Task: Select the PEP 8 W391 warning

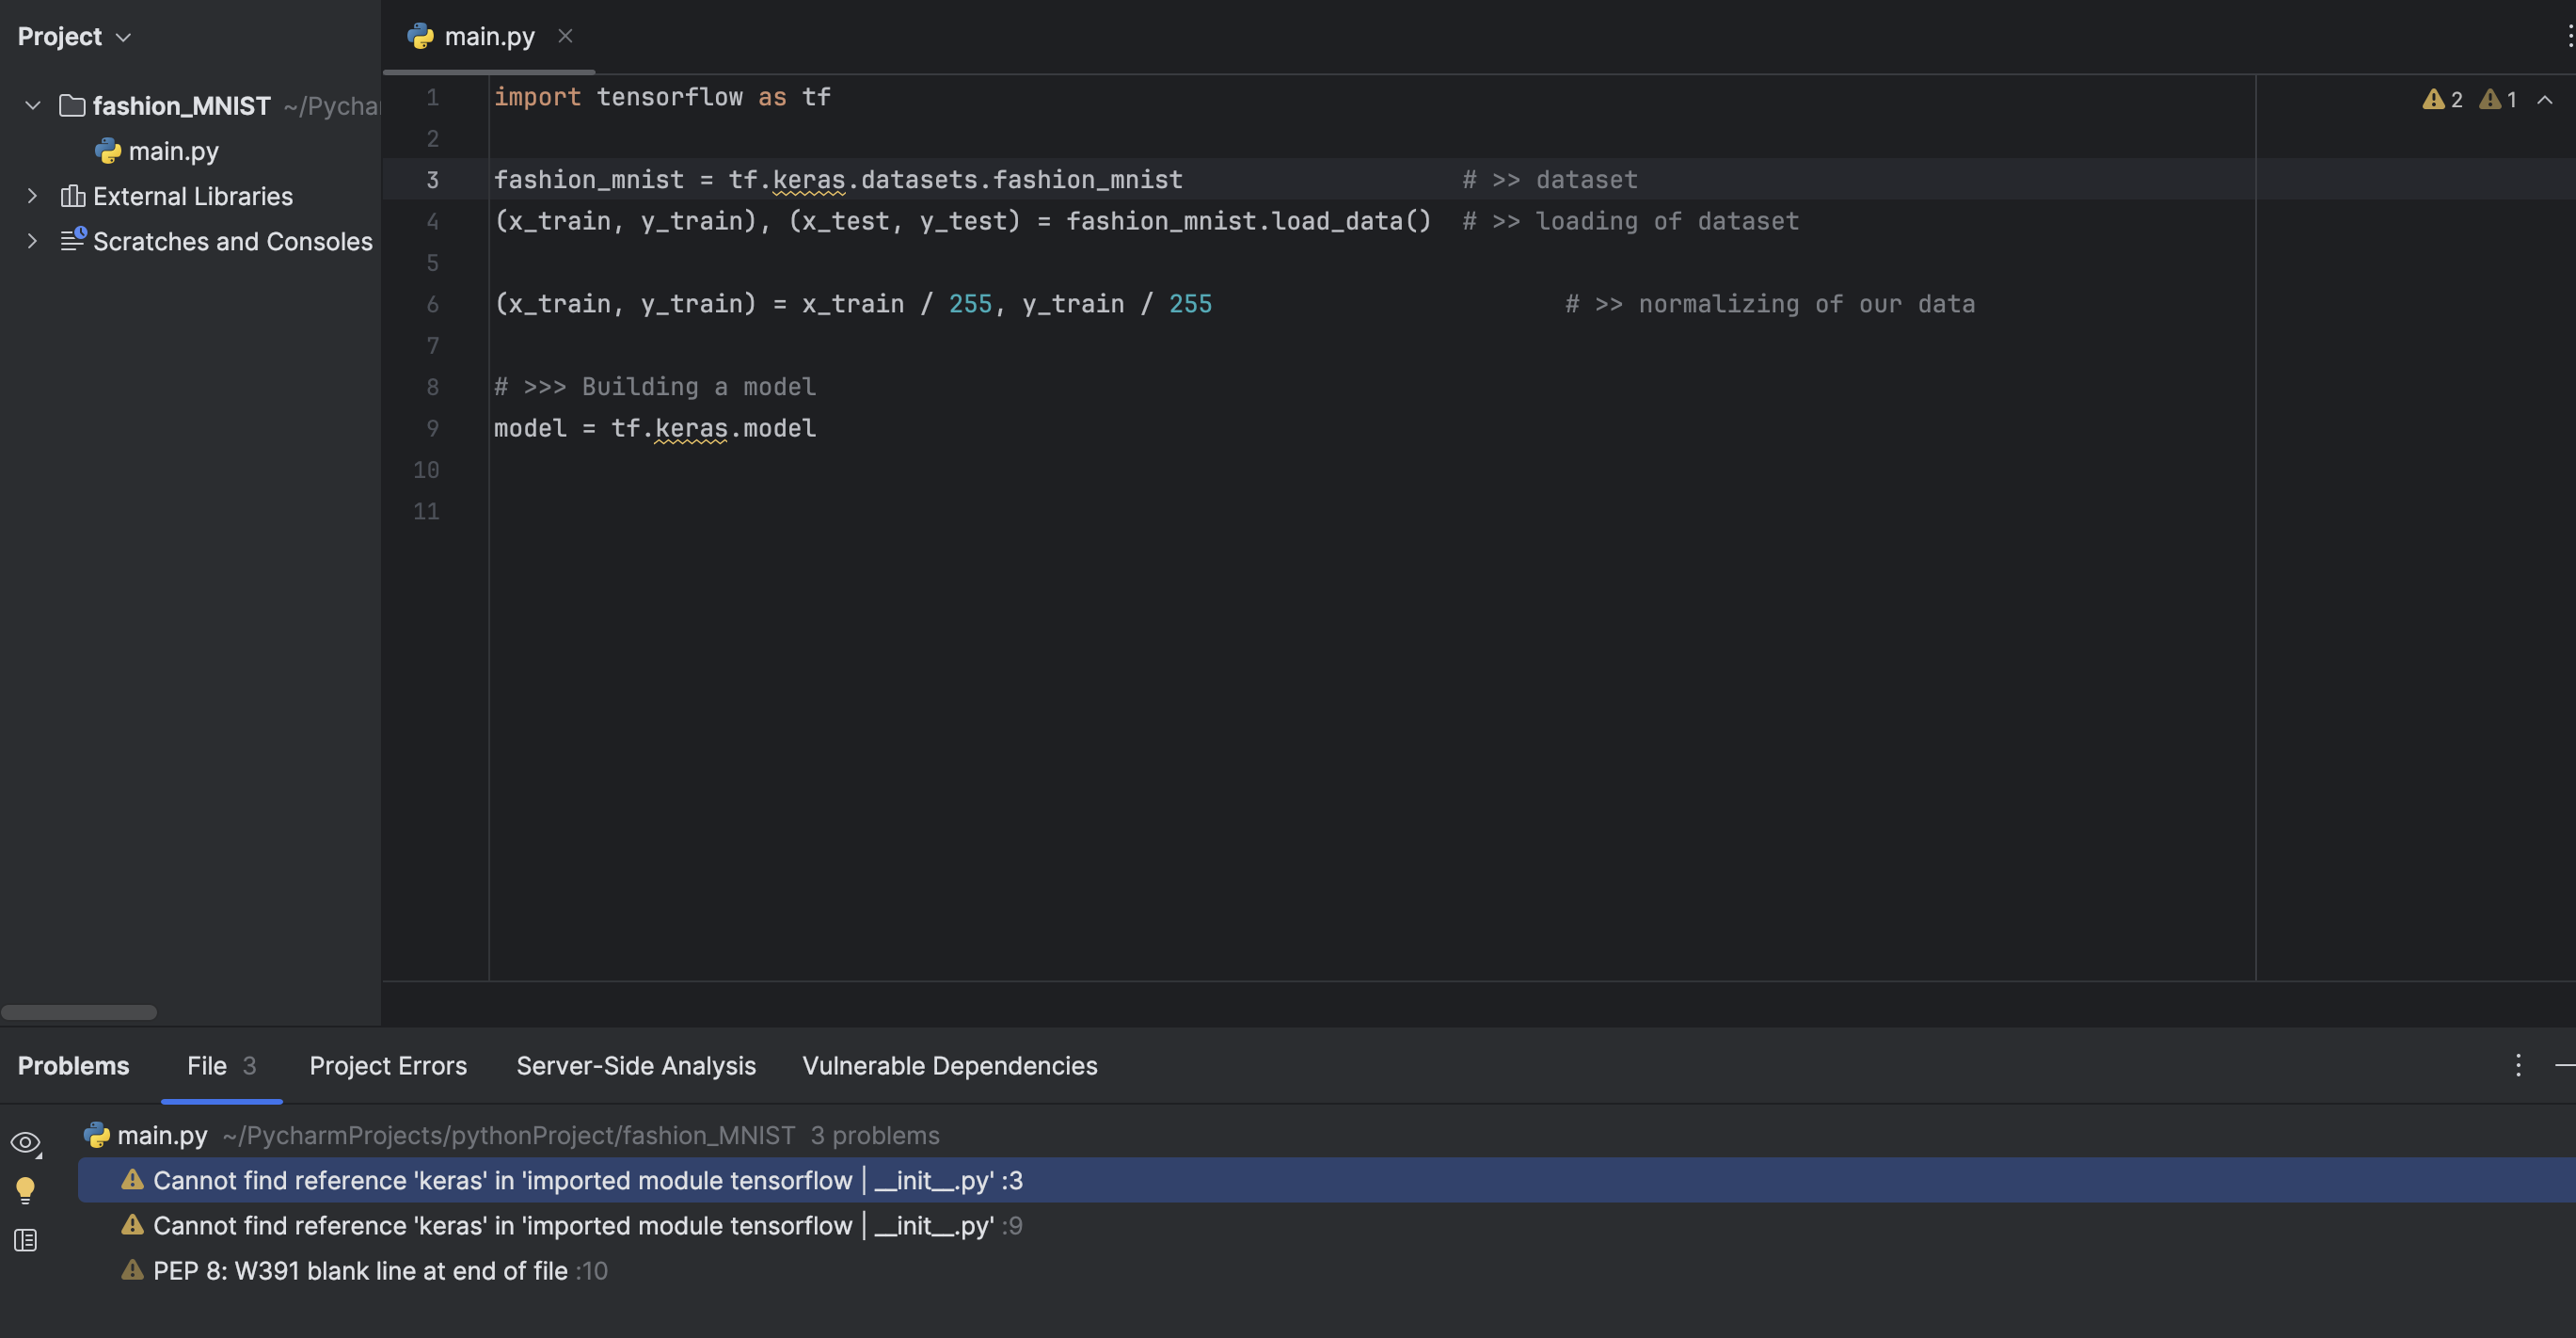Action: tap(360, 1271)
